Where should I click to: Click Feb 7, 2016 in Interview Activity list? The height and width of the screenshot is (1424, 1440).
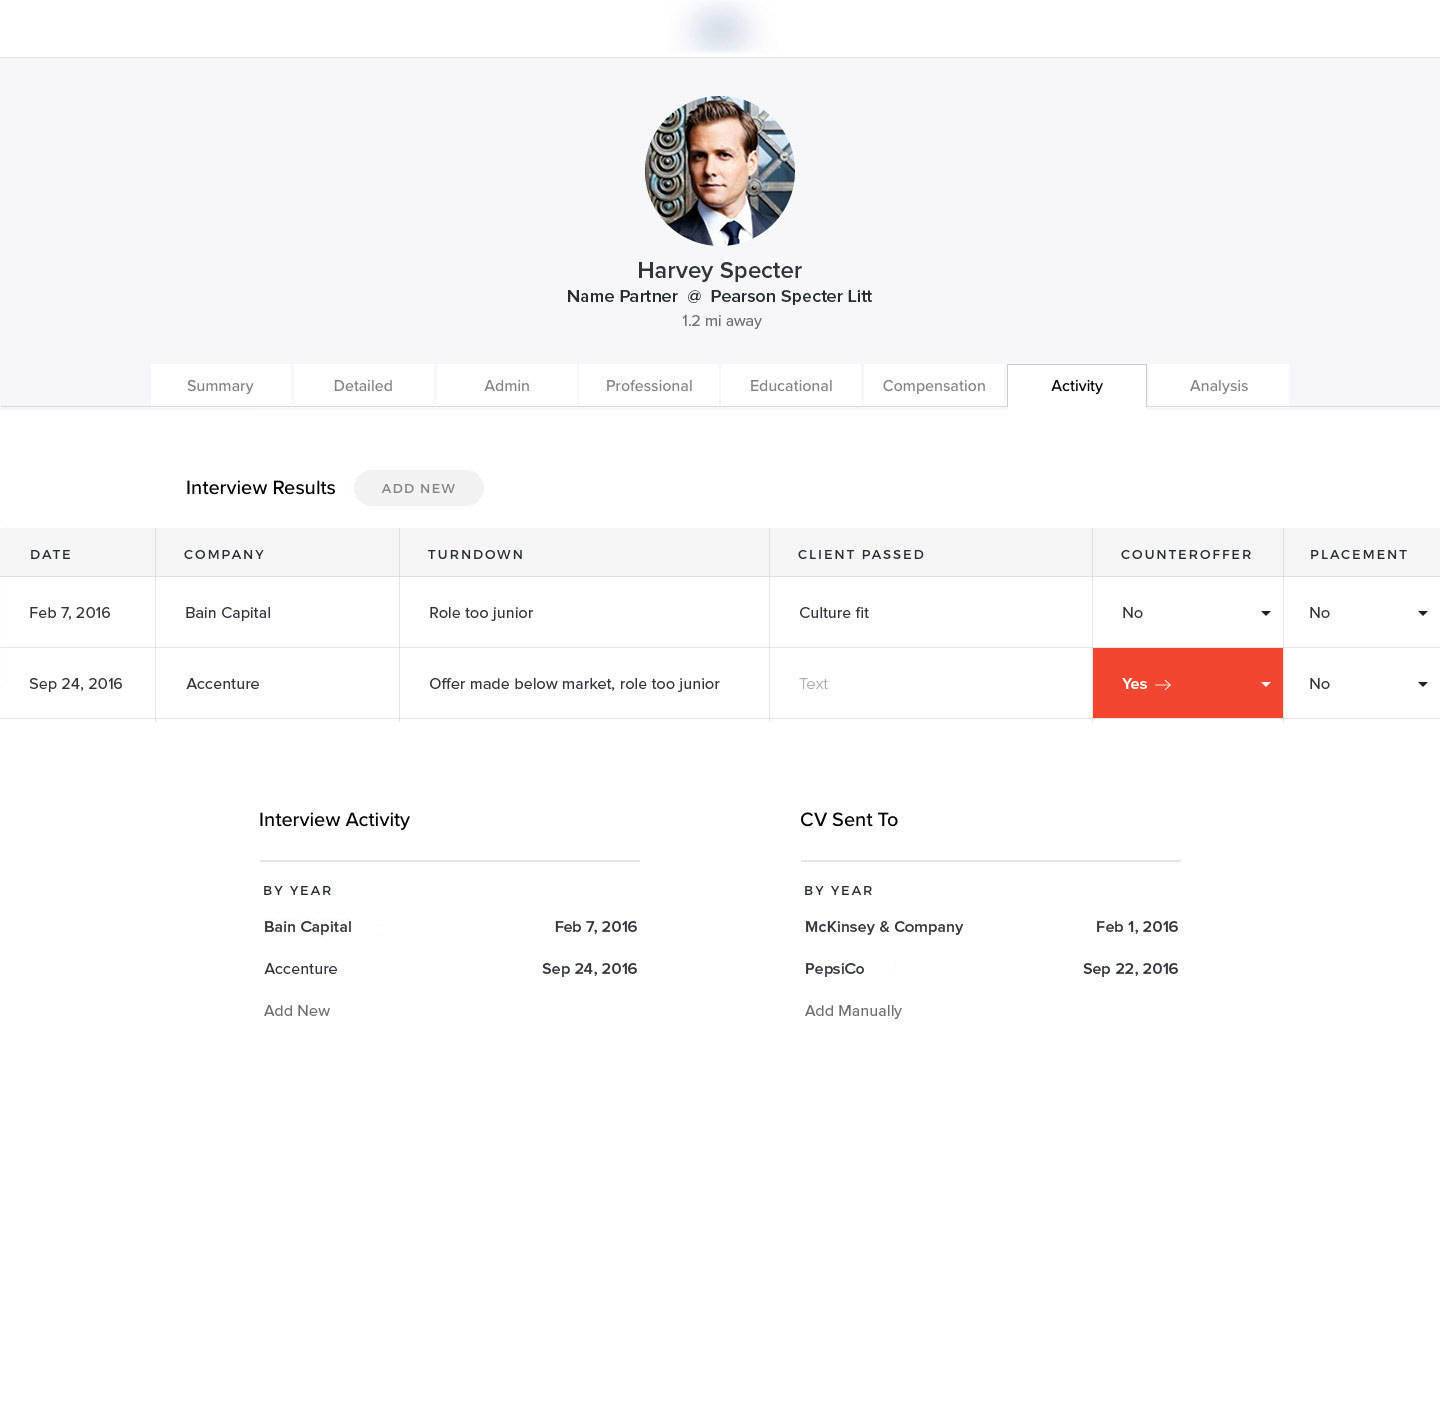[596, 927]
